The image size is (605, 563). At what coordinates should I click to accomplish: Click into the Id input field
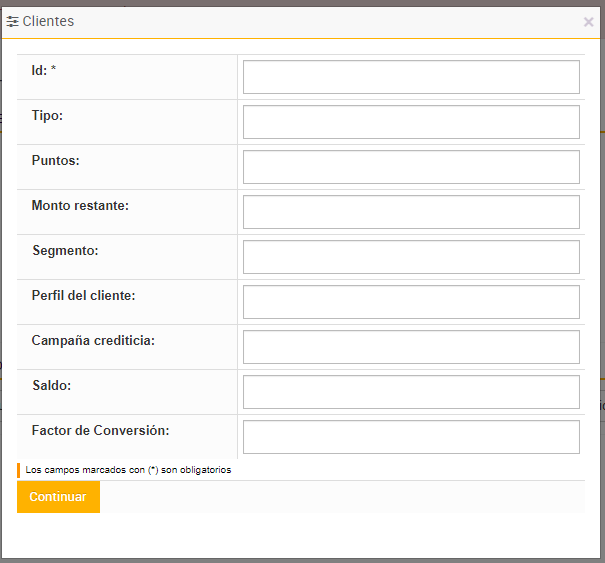[x=411, y=77]
